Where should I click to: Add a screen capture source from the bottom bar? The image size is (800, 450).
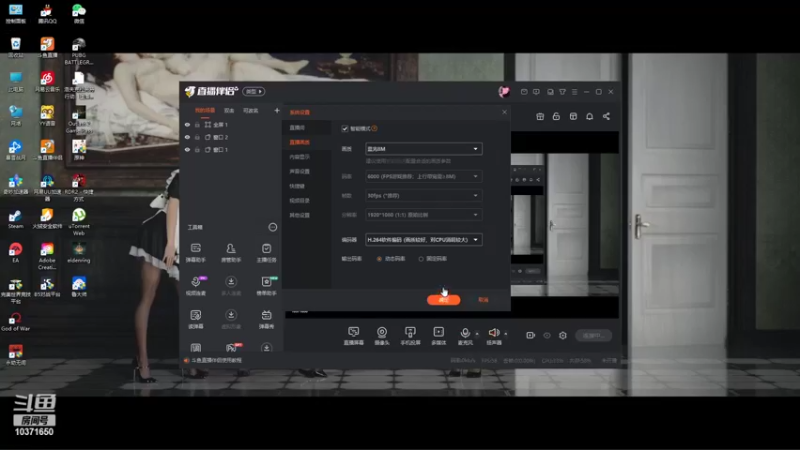click(x=354, y=336)
